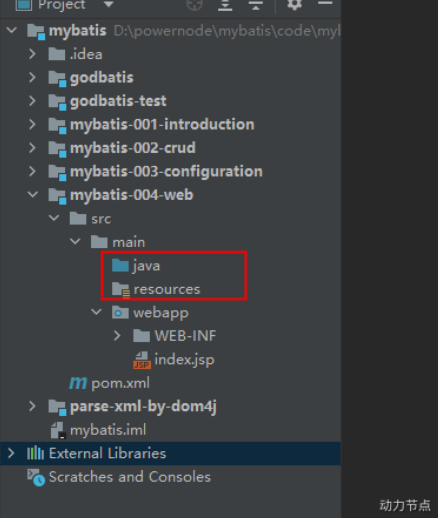
Task: Click the .idea folder icon
Action: coord(57,54)
